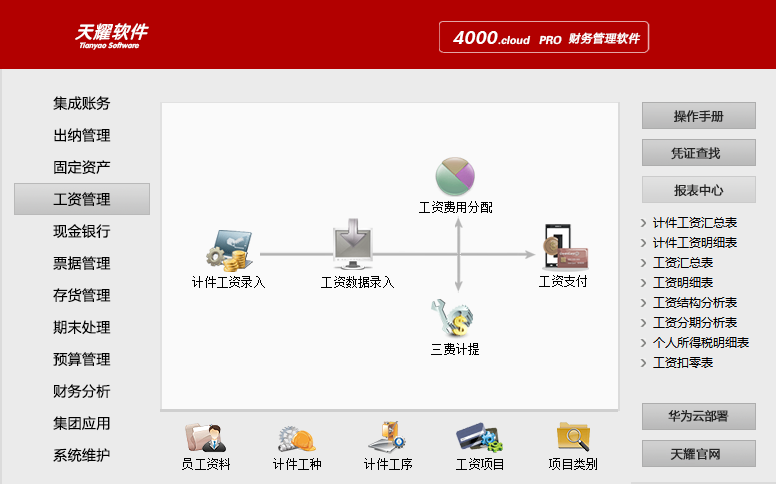
Task: Open the 三费计提 wrench icon
Action: 455,318
